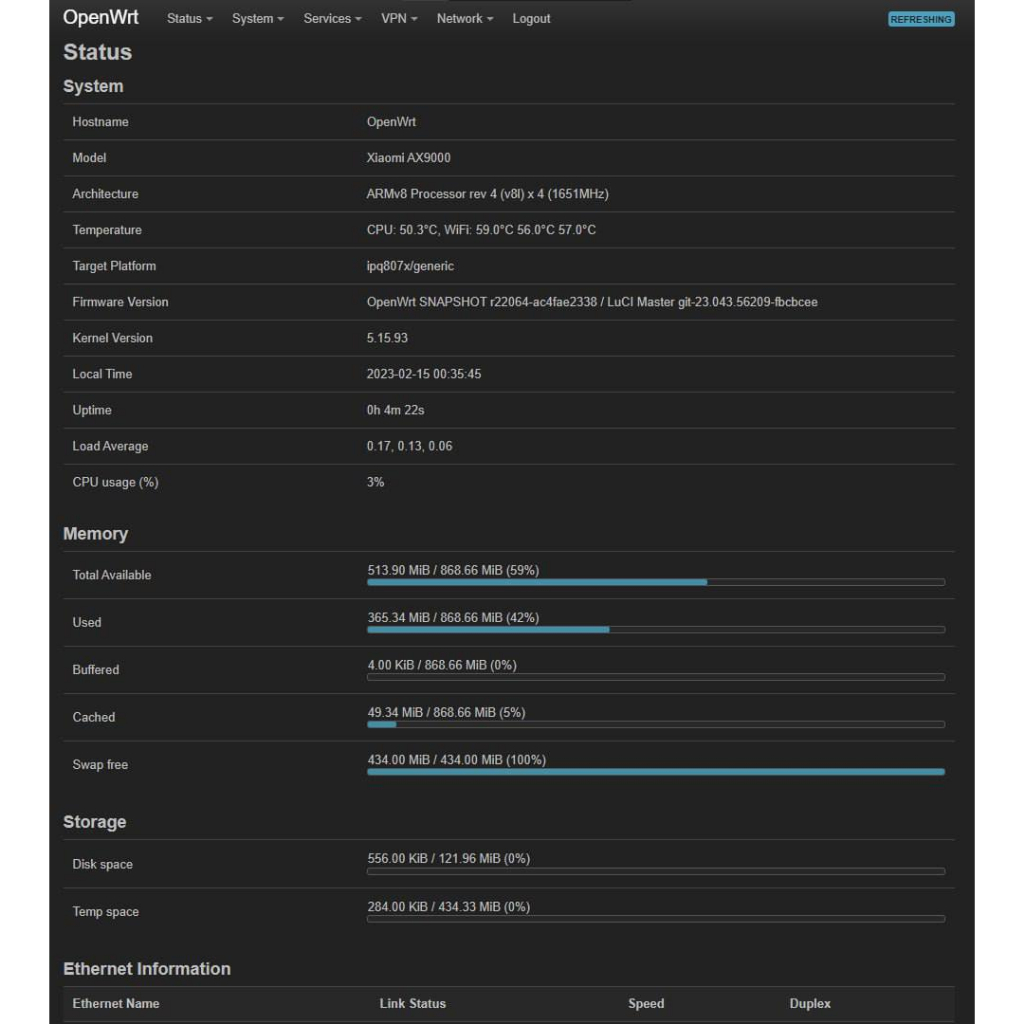Click the Firmware Version value text
The height and width of the screenshot is (1024, 1024).
click(592, 302)
